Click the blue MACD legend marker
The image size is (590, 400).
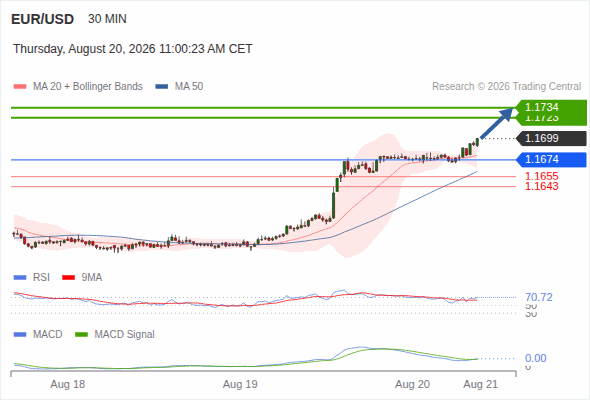20,335
